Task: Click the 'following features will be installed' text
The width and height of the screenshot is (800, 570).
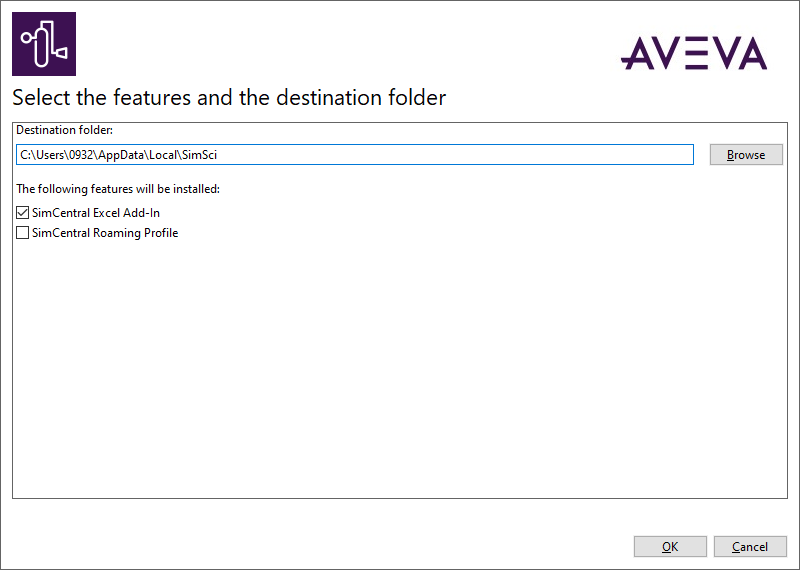Action: point(118,189)
